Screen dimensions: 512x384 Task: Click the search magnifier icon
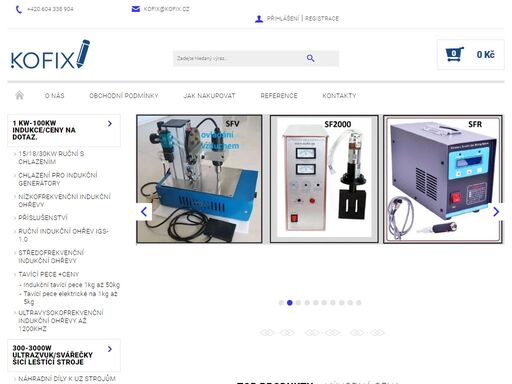coord(310,58)
